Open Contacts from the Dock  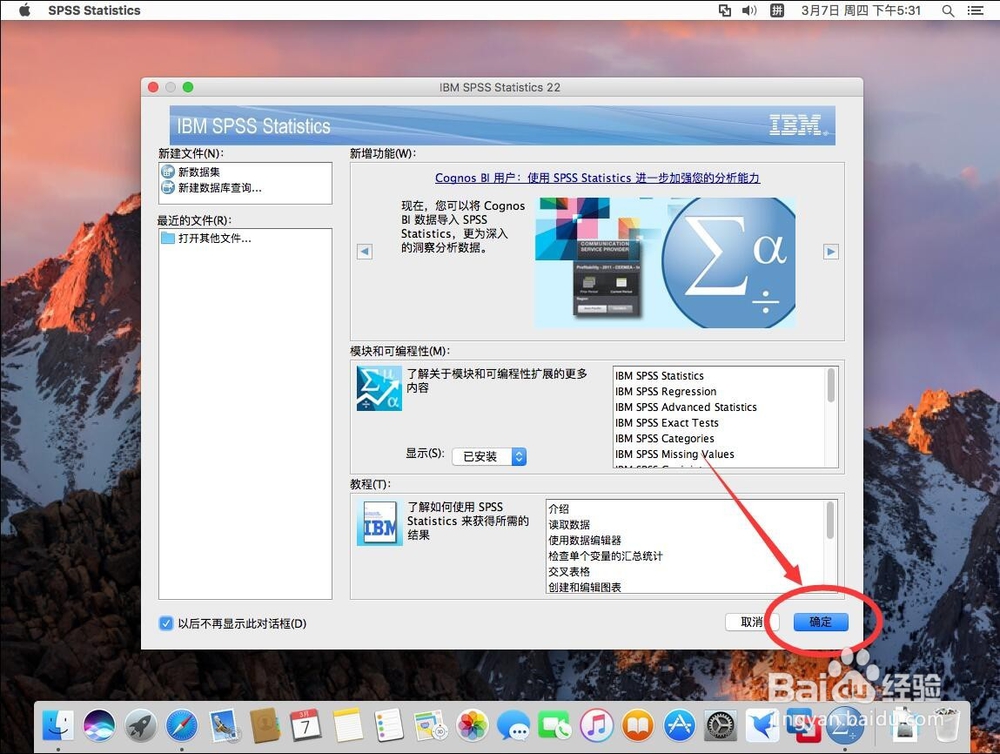tap(265, 725)
